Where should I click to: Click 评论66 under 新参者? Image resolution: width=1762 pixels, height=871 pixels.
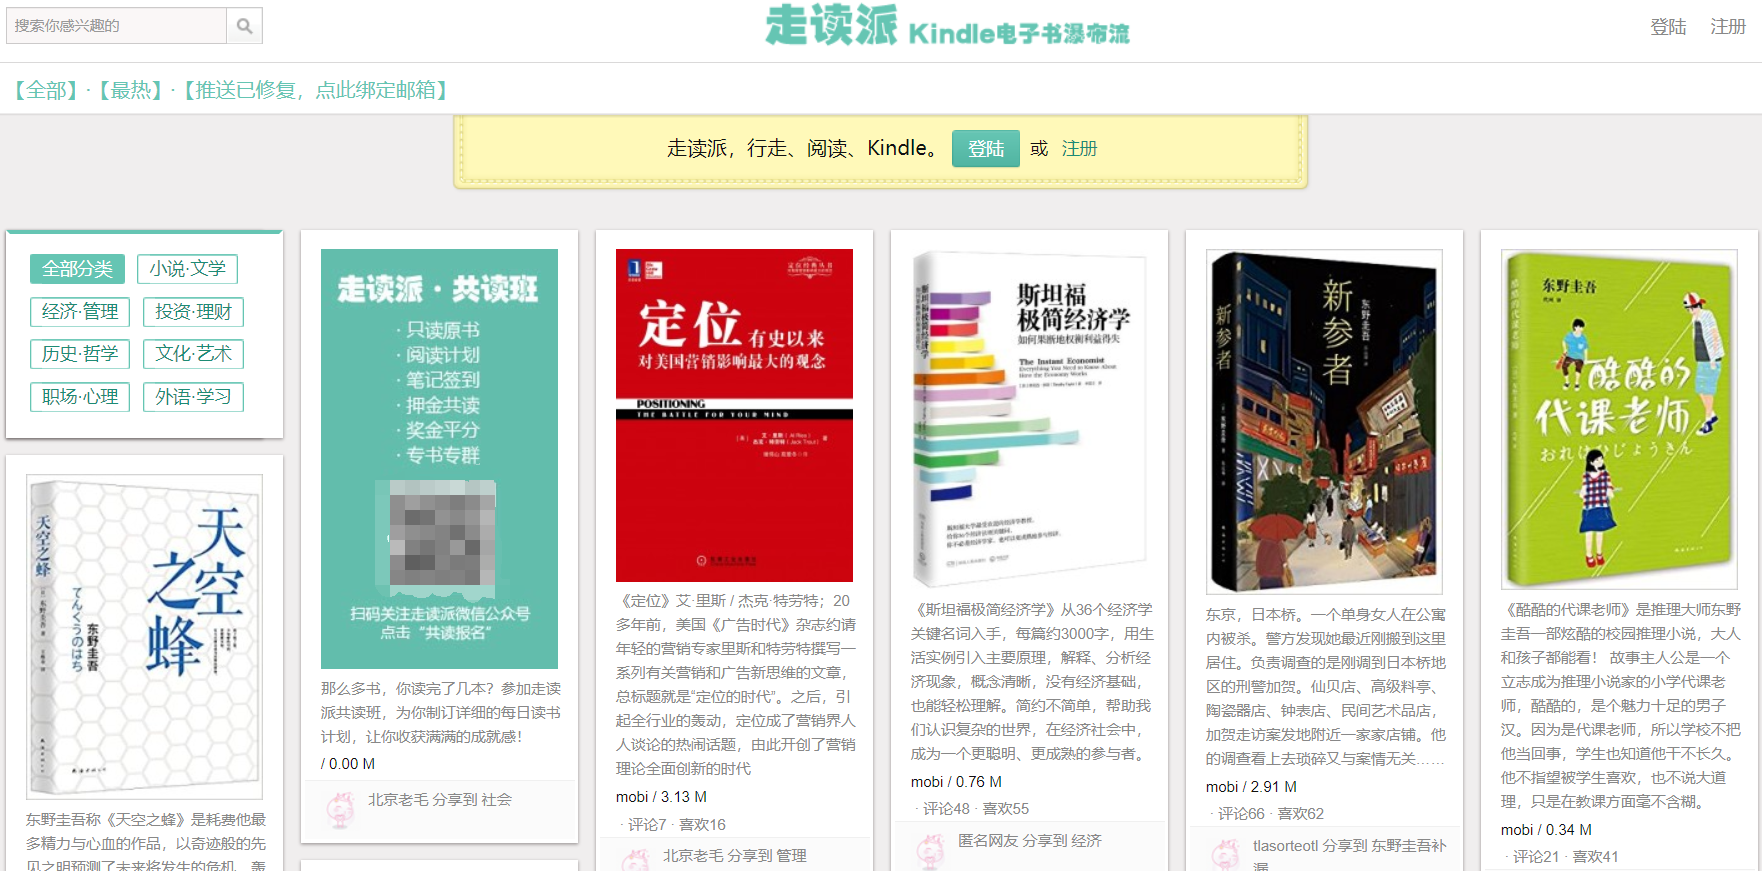point(1241,813)
